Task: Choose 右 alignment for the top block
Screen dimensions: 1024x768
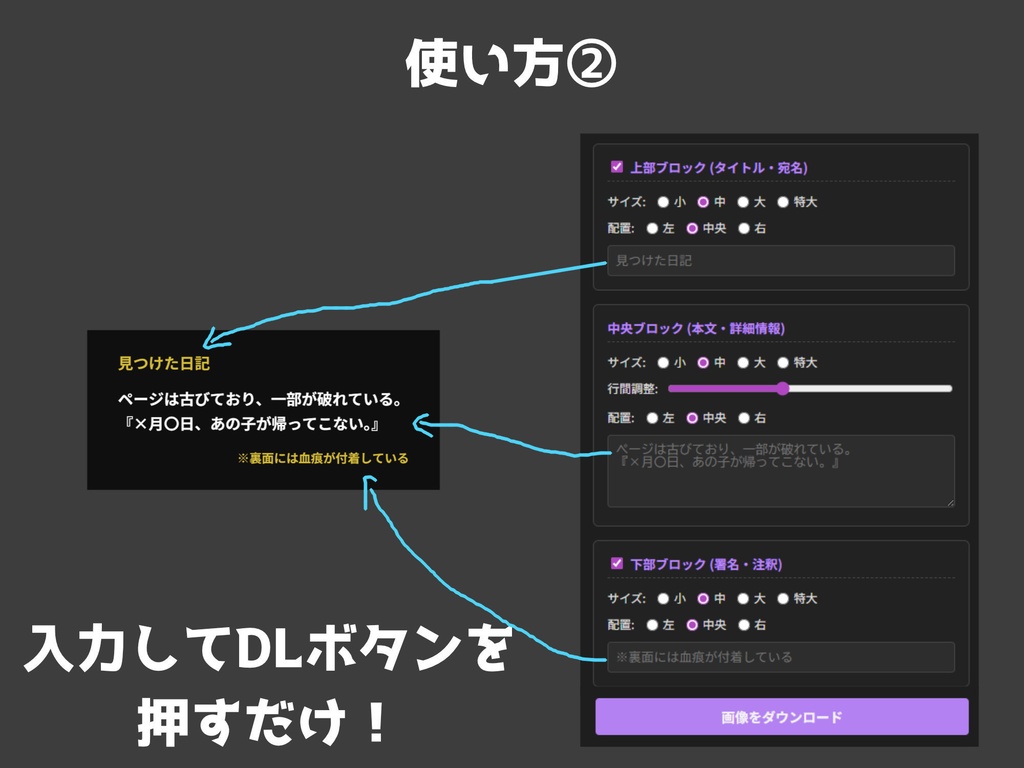Action: tap(743, 228)
